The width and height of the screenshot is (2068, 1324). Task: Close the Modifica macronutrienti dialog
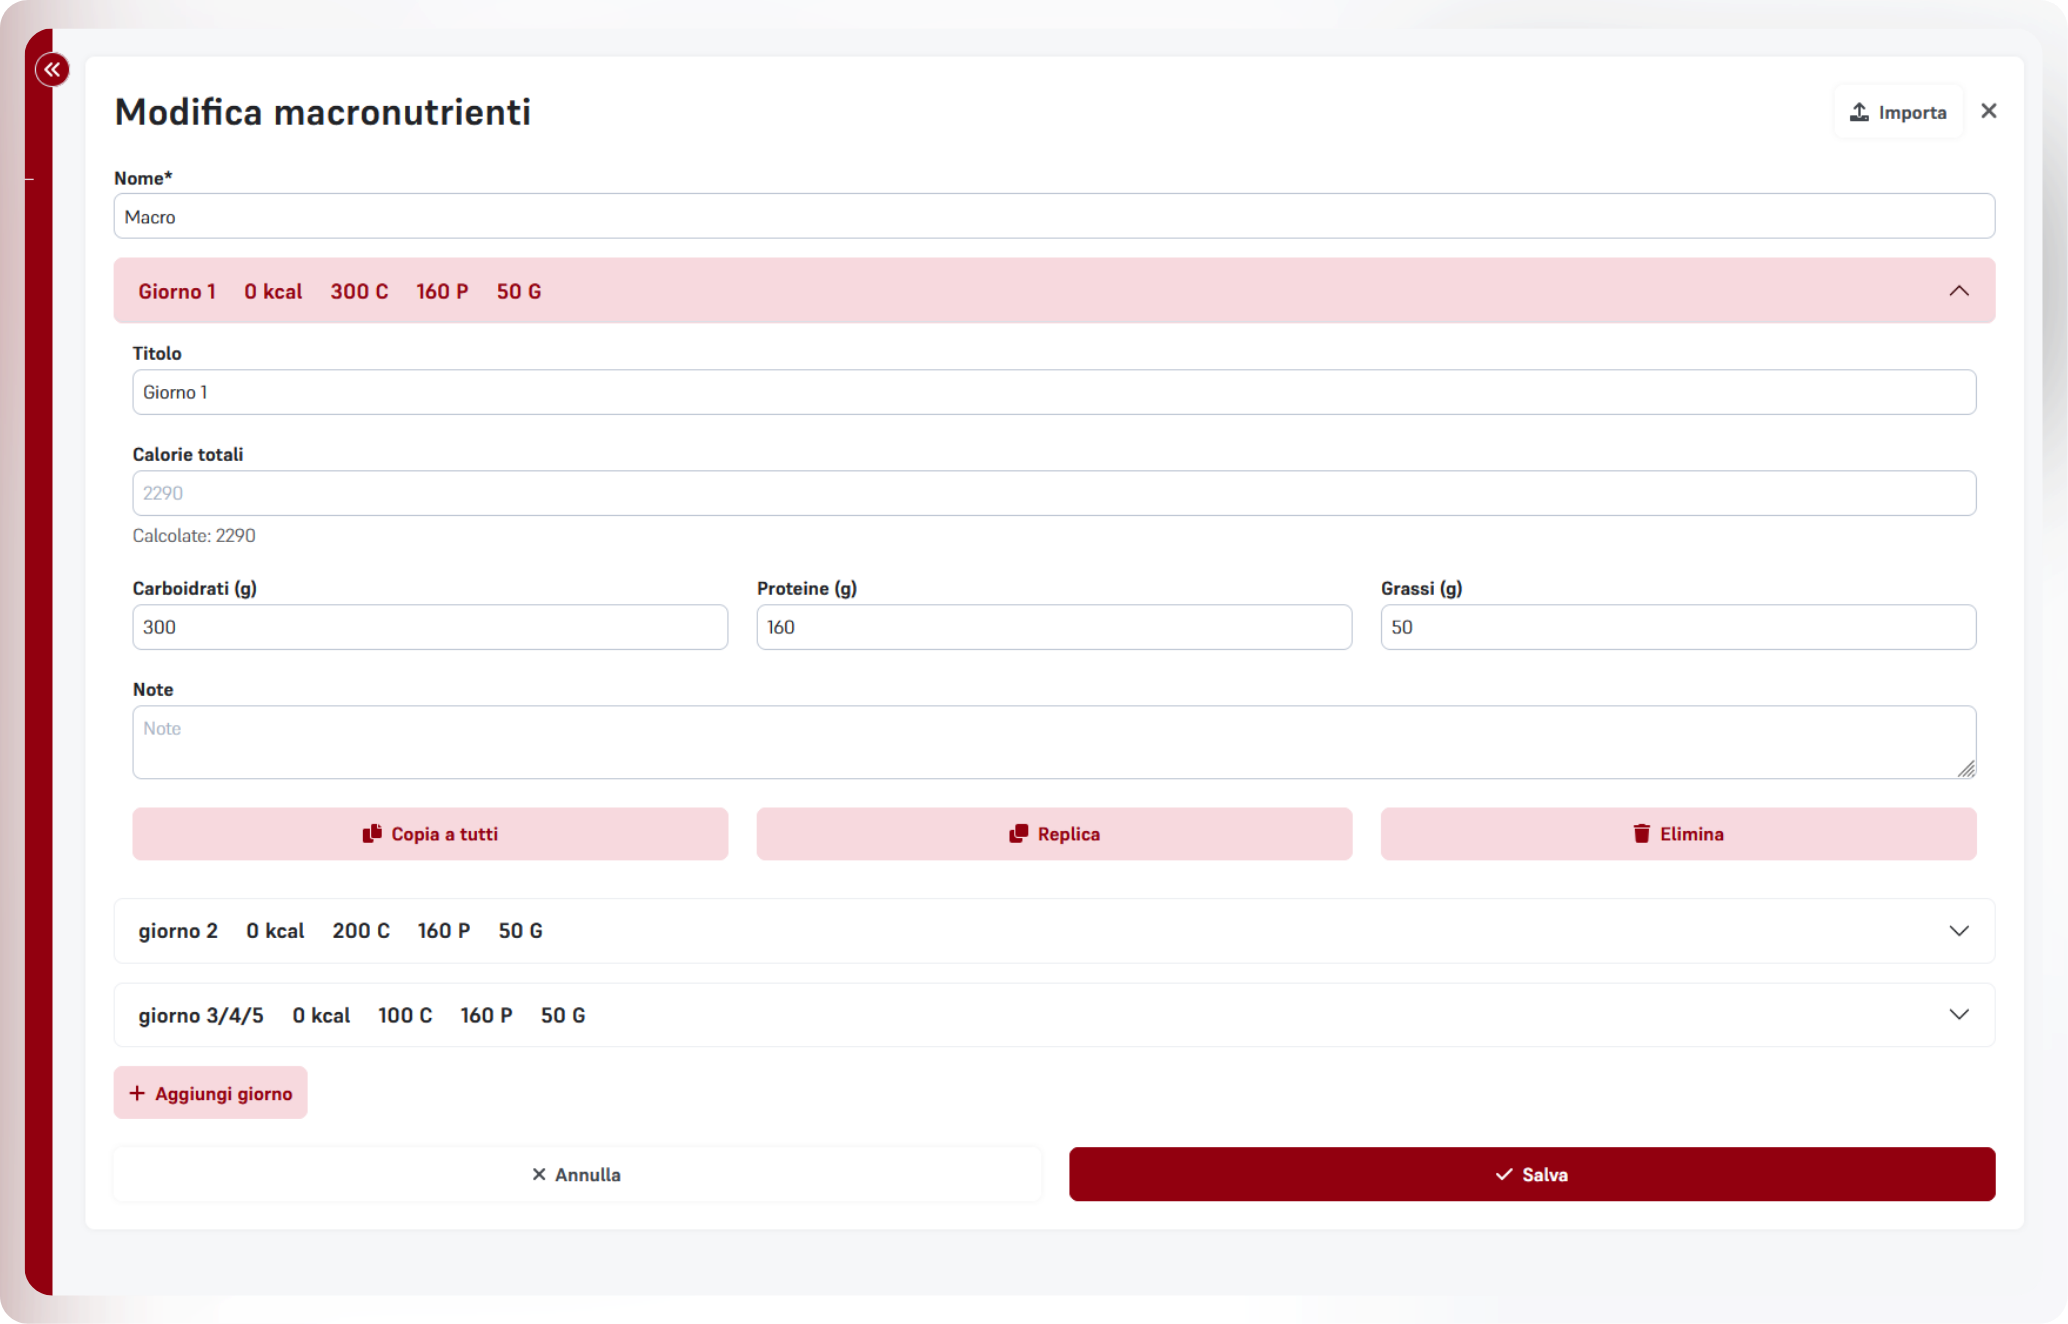1988,111
